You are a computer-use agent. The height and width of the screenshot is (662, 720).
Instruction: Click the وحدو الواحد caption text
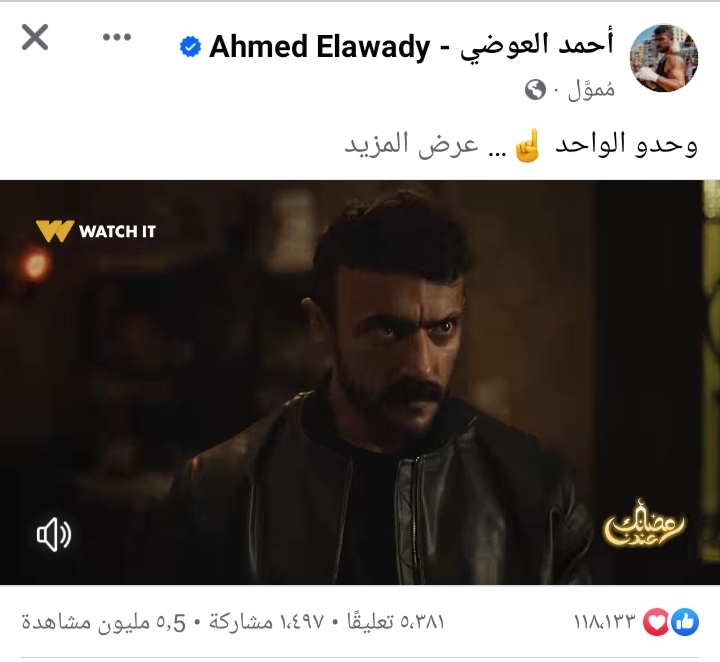(x=626, y=144)
